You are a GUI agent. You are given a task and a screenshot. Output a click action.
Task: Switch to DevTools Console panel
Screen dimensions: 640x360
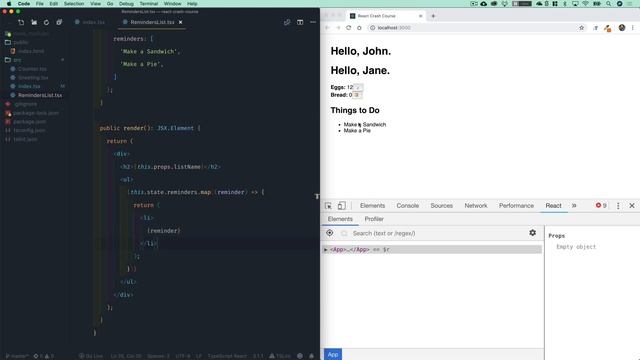coord(407,206)
